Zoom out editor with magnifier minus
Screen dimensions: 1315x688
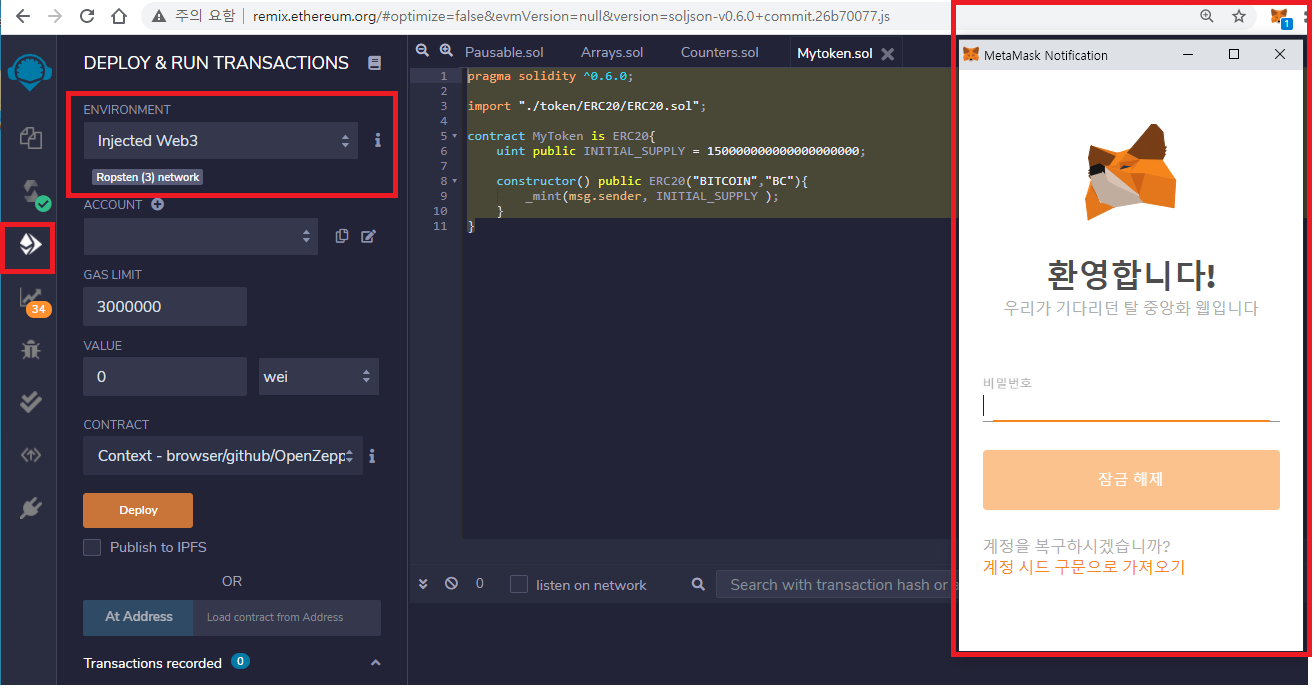click(x=422, y=51)
